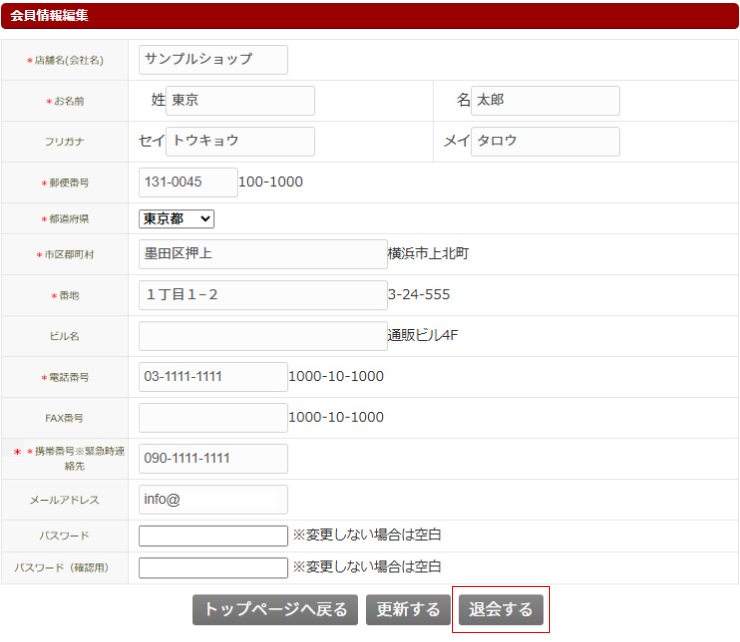
Task: Click the empty FAX番号 input field
Action: 213,418
